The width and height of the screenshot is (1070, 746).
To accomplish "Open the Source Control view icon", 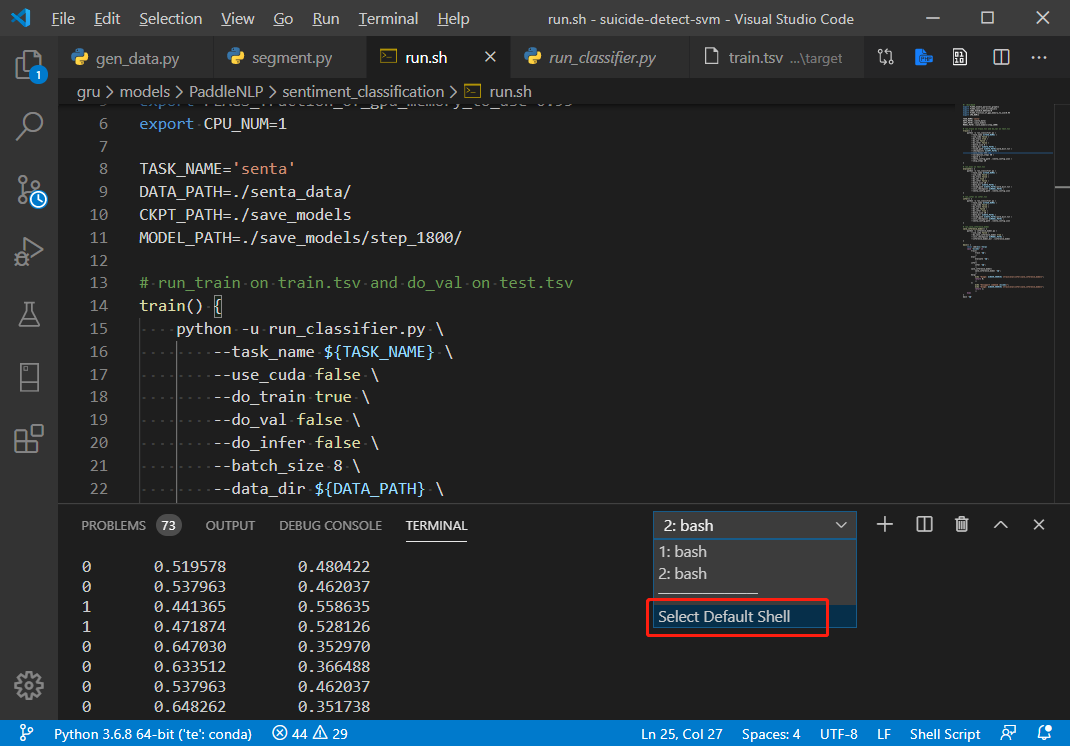I will [29, 190].
